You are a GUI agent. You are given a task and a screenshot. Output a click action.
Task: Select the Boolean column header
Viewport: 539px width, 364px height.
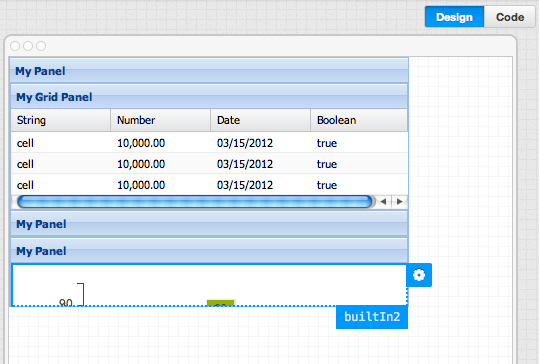pyautogui.click(x=359, y=120)
